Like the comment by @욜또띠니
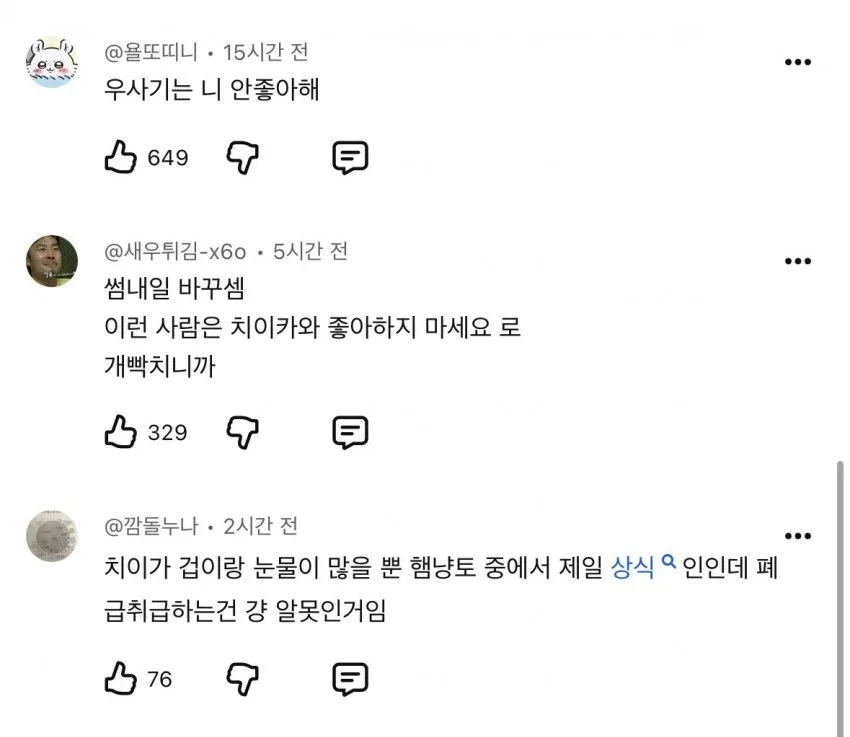 point(120,157)
